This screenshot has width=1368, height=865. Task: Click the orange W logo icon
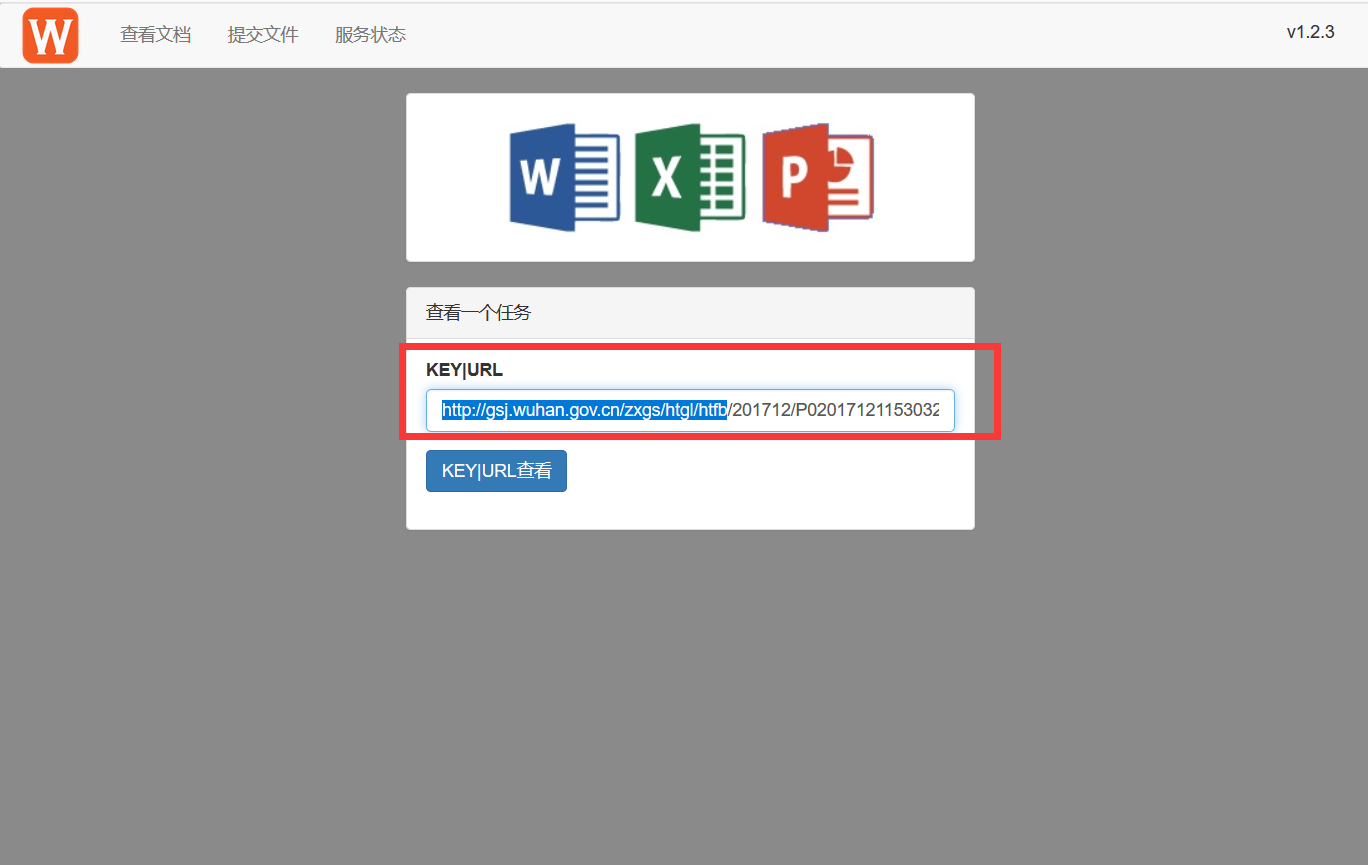[x=50, y=35]
